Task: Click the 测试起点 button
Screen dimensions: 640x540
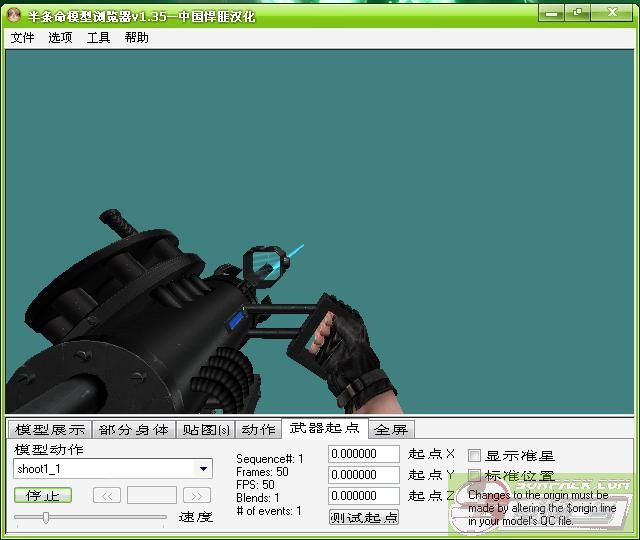Action: click(x=364, y=517)
